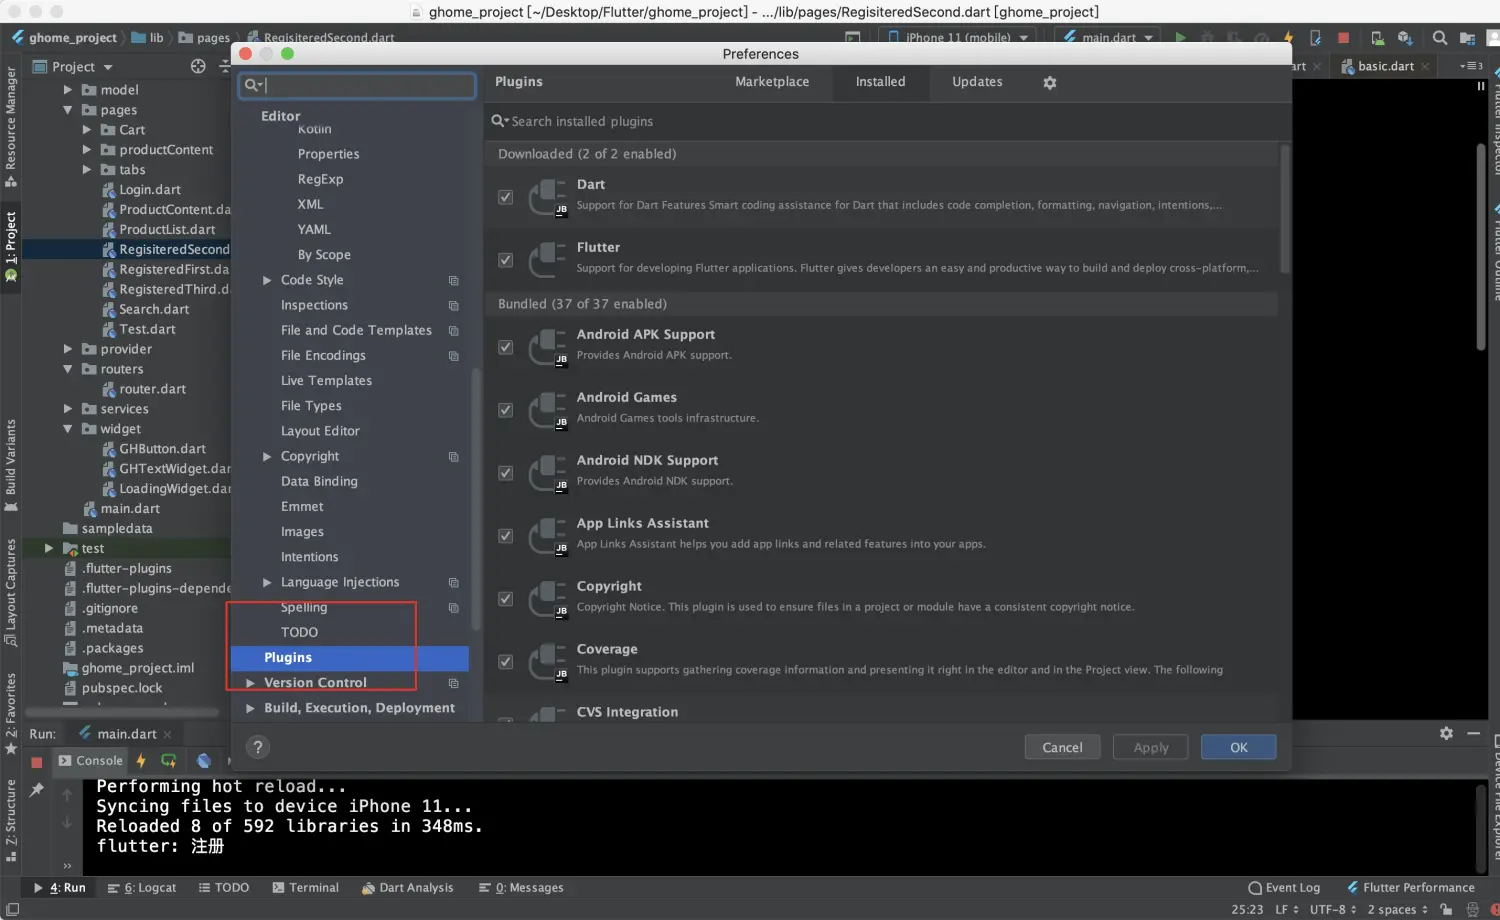Click the Android APK Support plugin icon
Screen dimensions: 1500x920
(547, 346)
